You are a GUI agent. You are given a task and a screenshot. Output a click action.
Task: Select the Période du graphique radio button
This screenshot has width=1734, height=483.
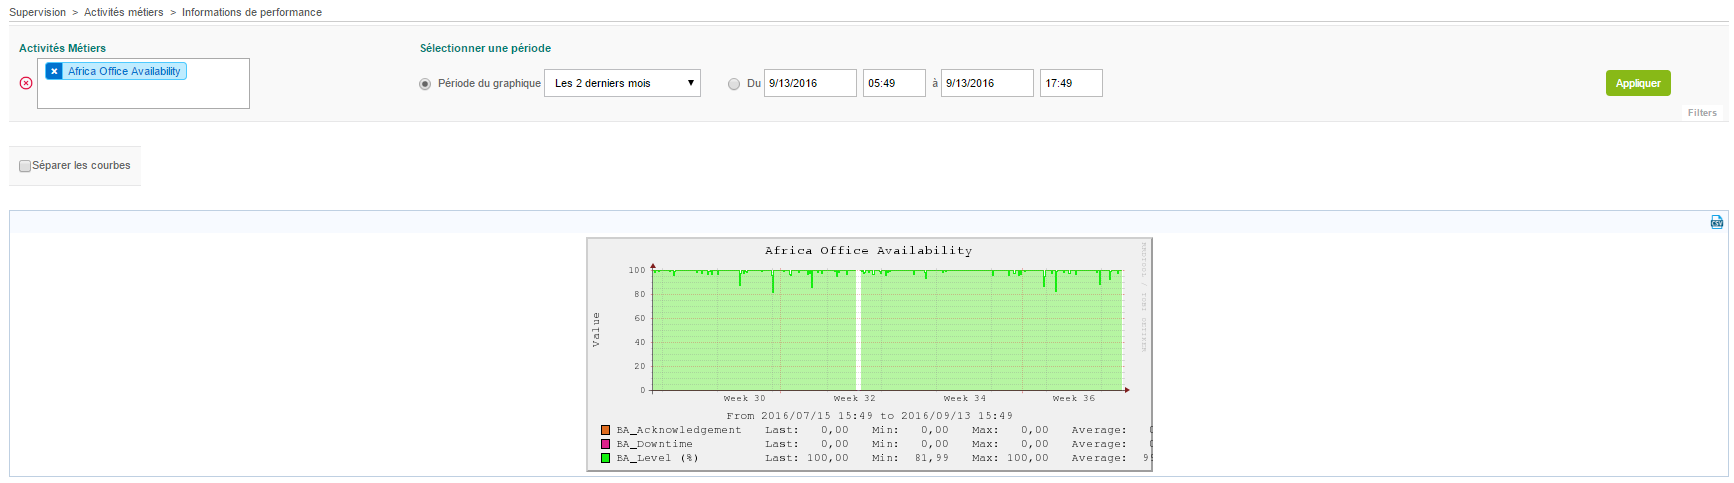[x=425, y=84]
